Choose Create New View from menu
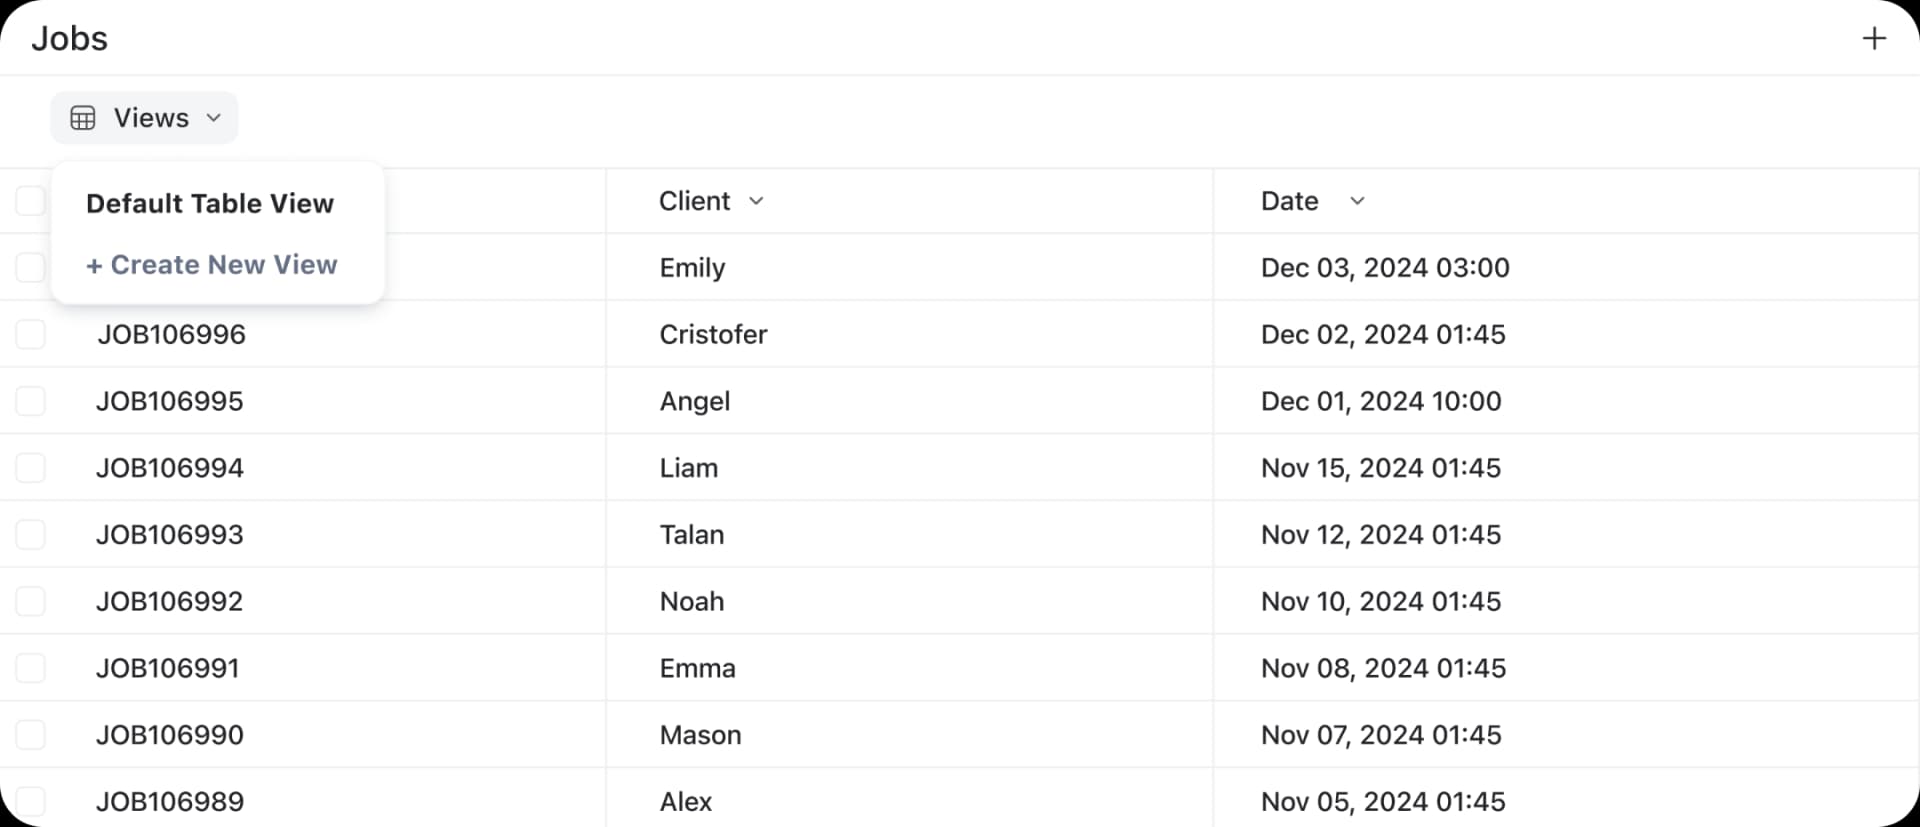The width and height of the screenshot is (1920, 827). [212, 265]
